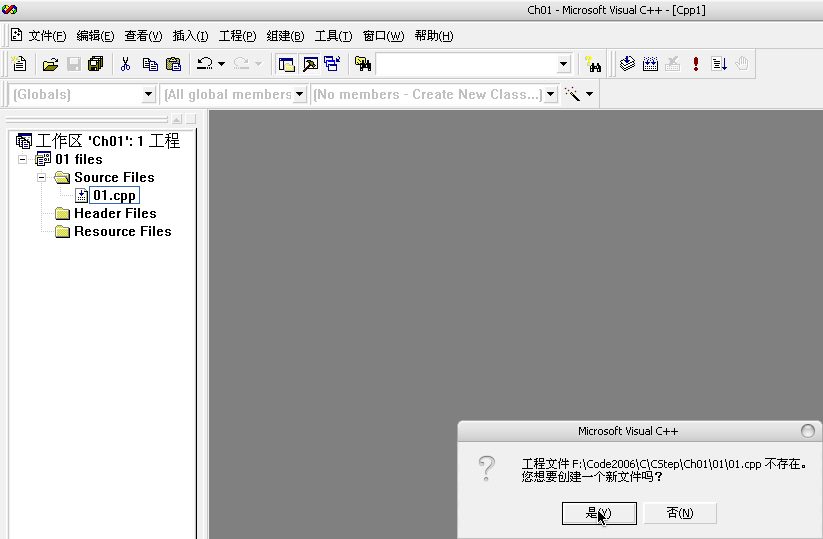Image resolution: width=823 pixels, height=539 pixels.
Task: Open the 组建(B) menu
Action: [x=285, y=36]
